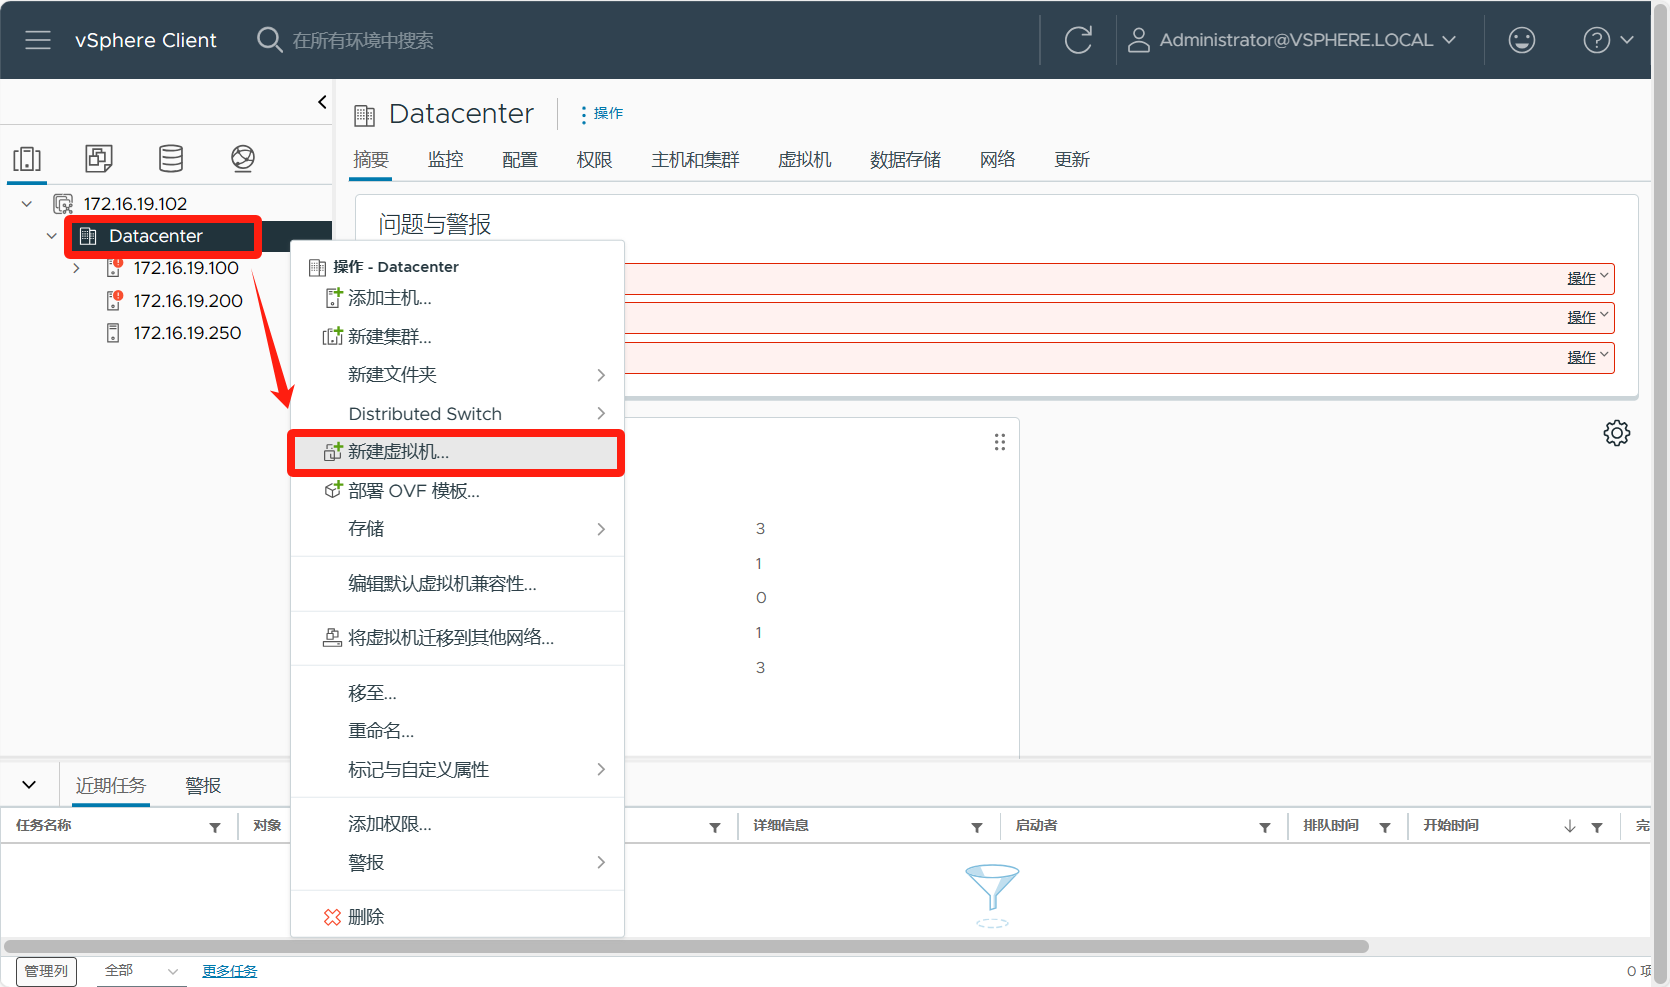Click the 更多任务 link
The image size is (1670, 987).
tap(229, 971)
